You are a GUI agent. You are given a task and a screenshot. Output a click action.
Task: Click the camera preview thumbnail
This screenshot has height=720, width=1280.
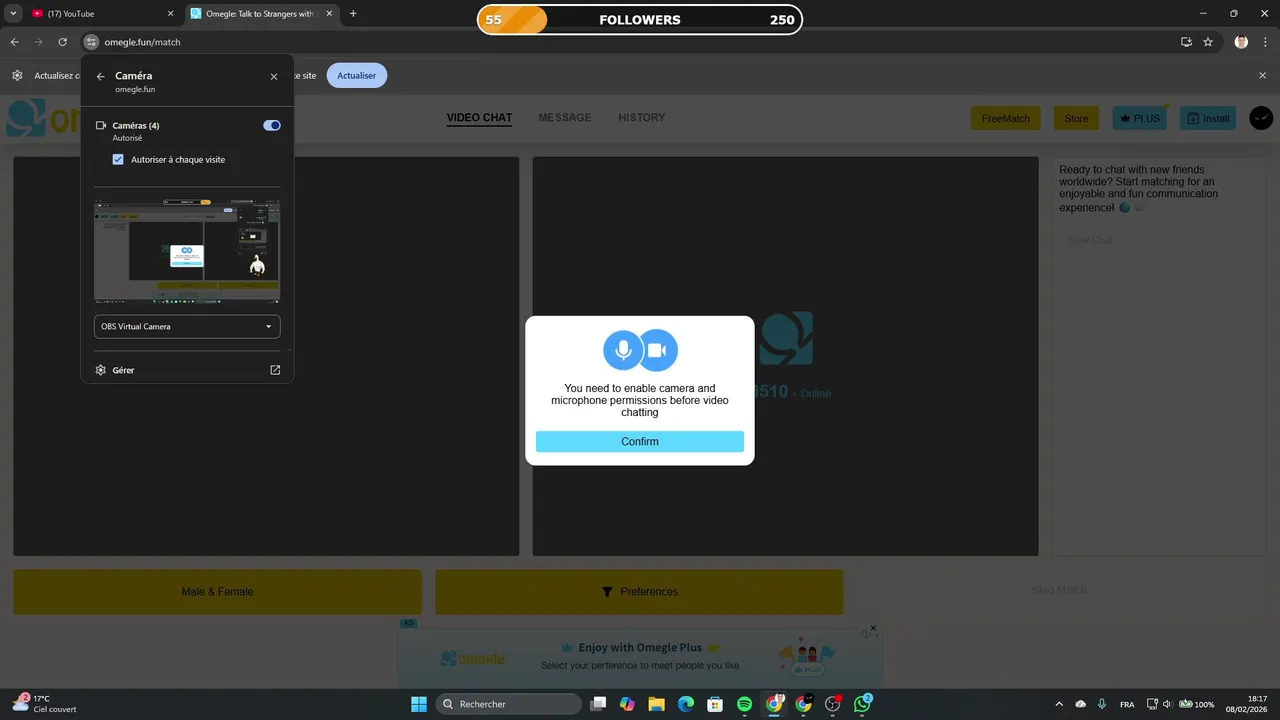(x=187, y=251)
